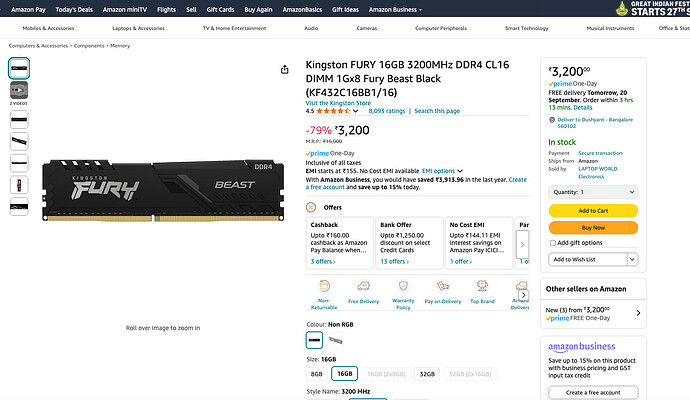
Task: Click the main Kingston FURY product image
Action: [x=163, y=190]
